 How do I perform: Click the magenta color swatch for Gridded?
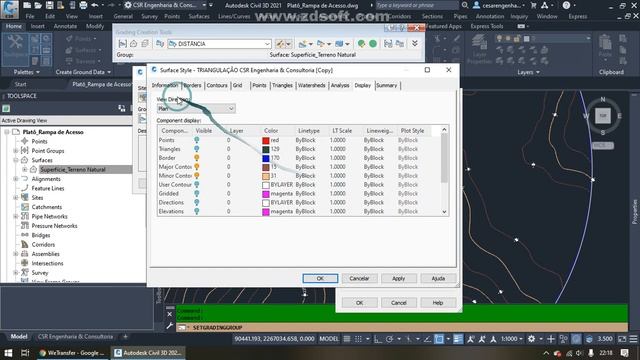[x=266, y=194]
